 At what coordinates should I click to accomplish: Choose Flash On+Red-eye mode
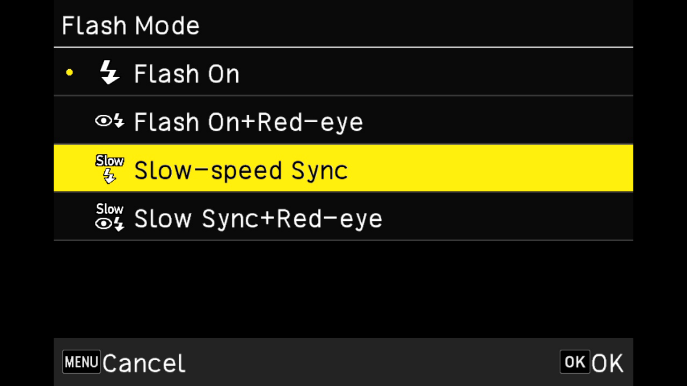click(344, 120)
